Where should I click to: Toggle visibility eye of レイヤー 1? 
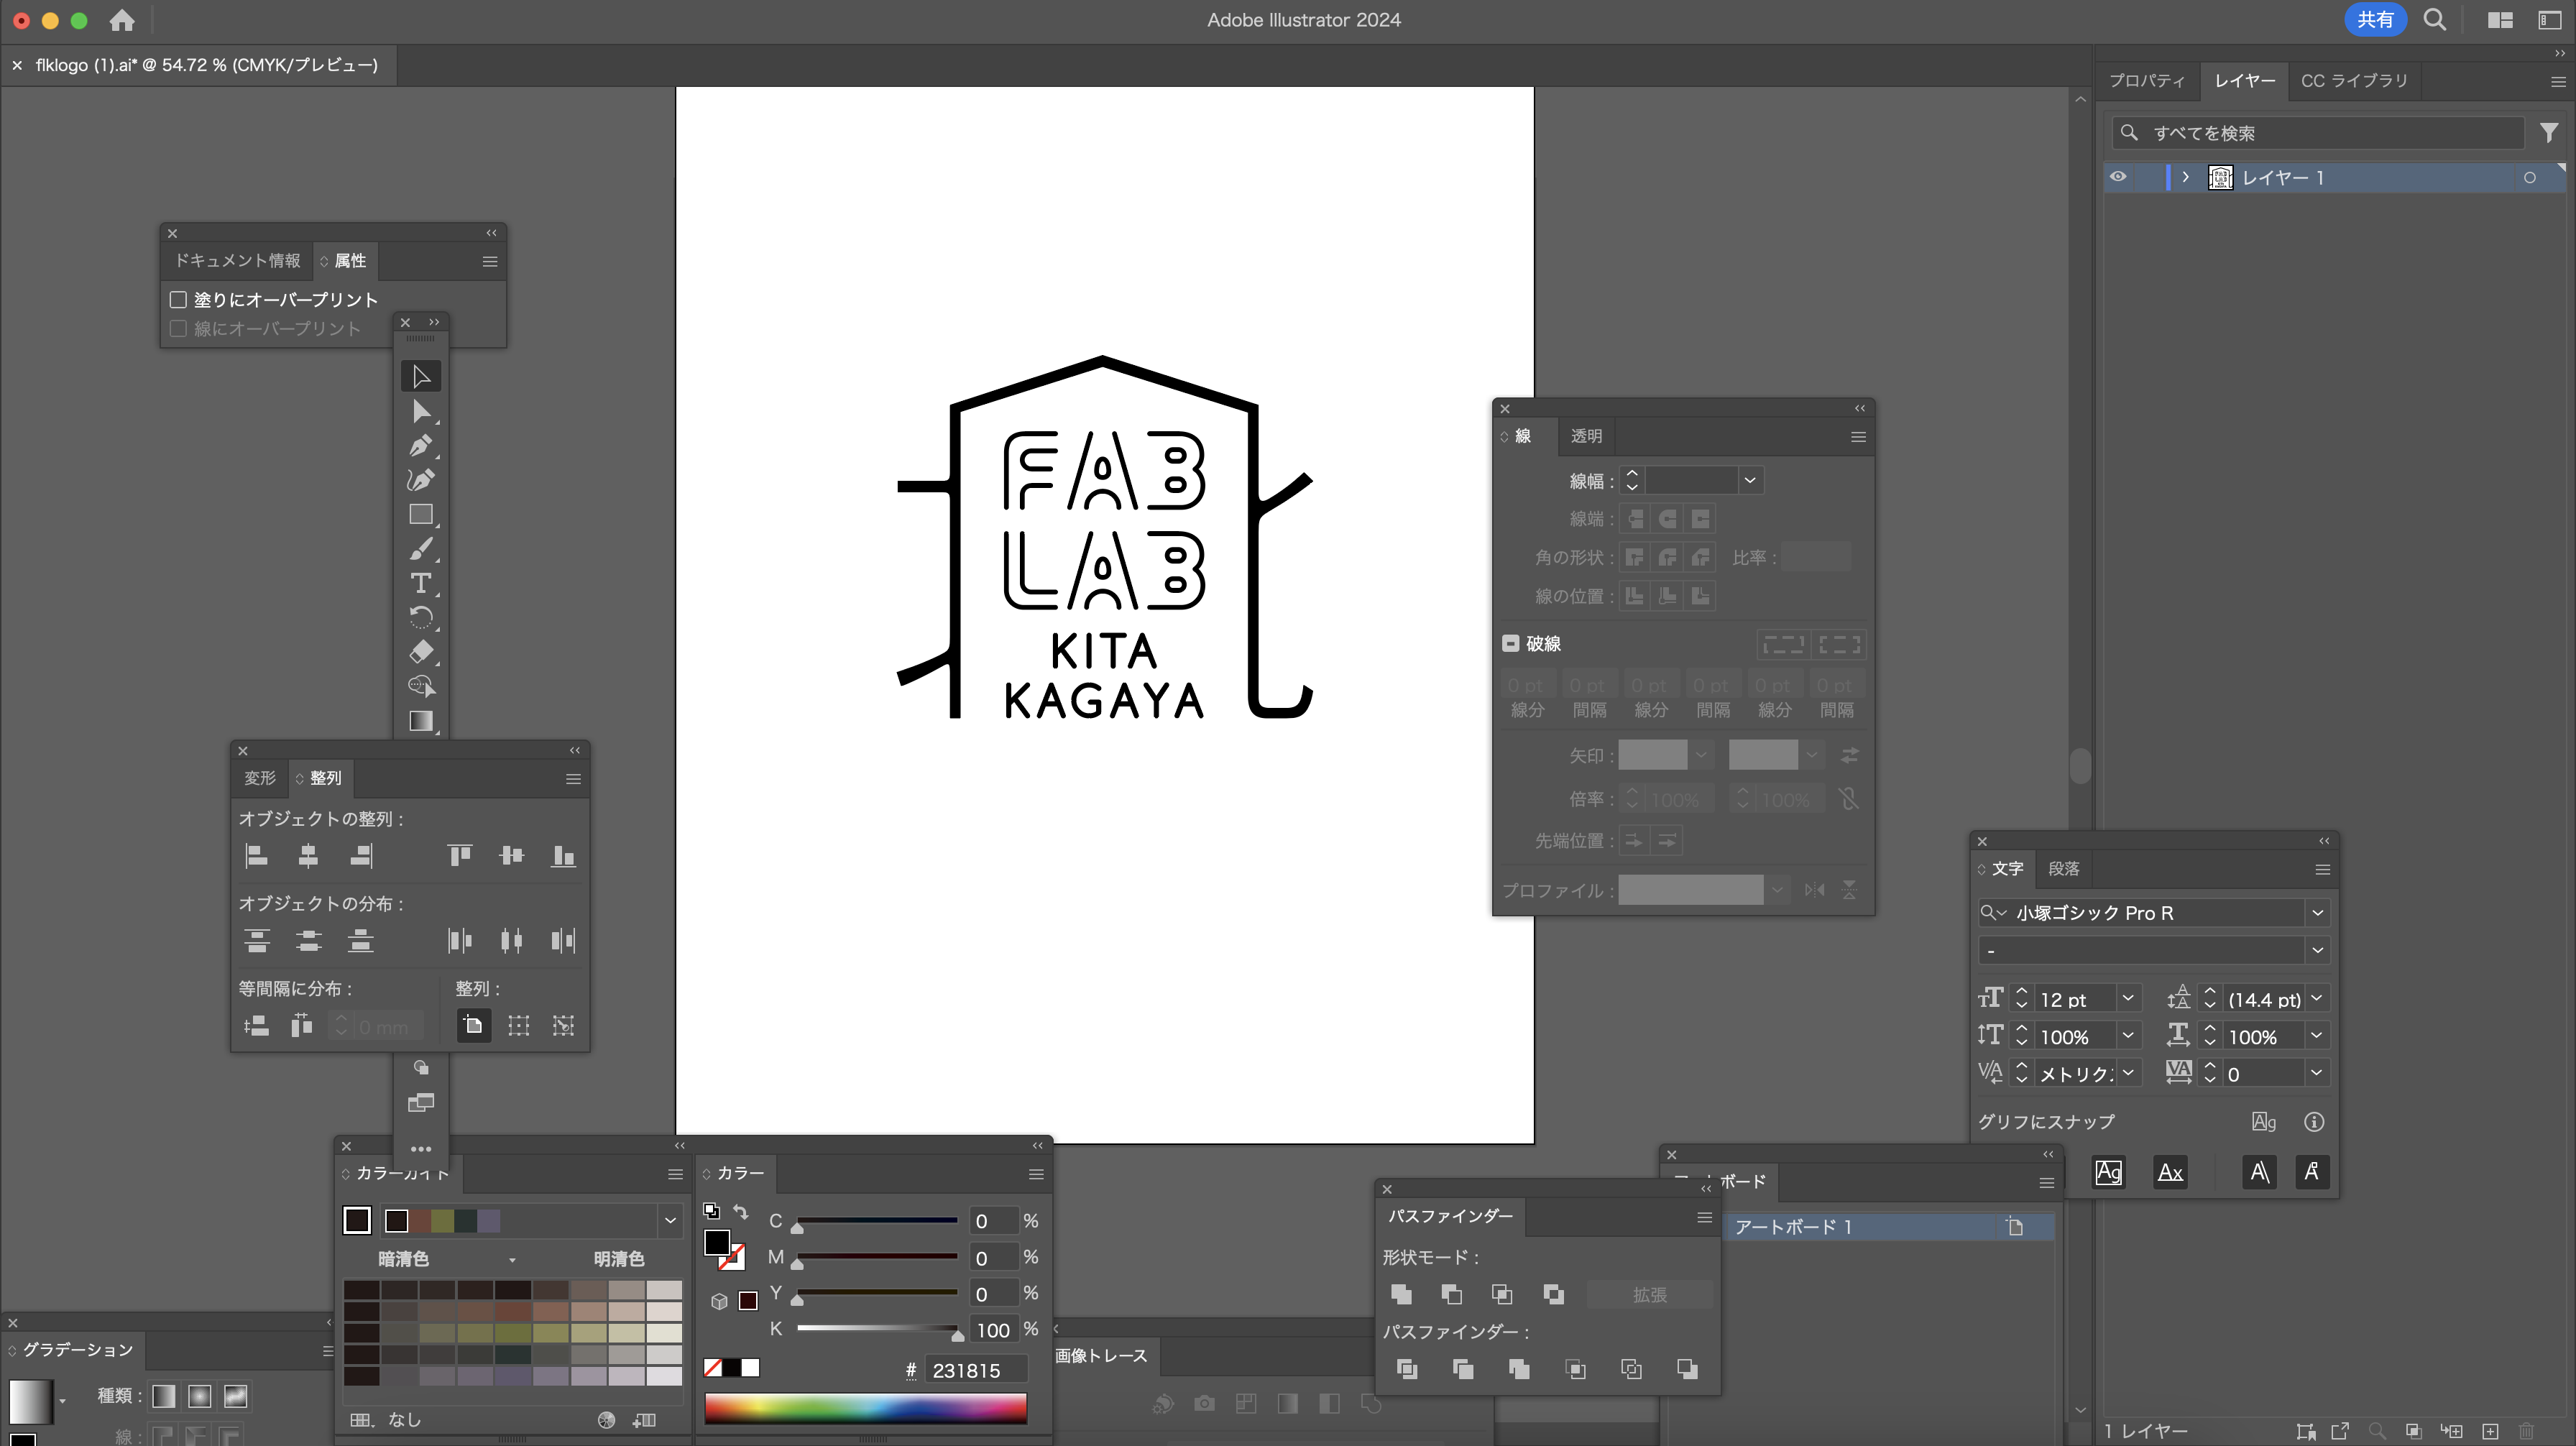tap(2118, 177)
